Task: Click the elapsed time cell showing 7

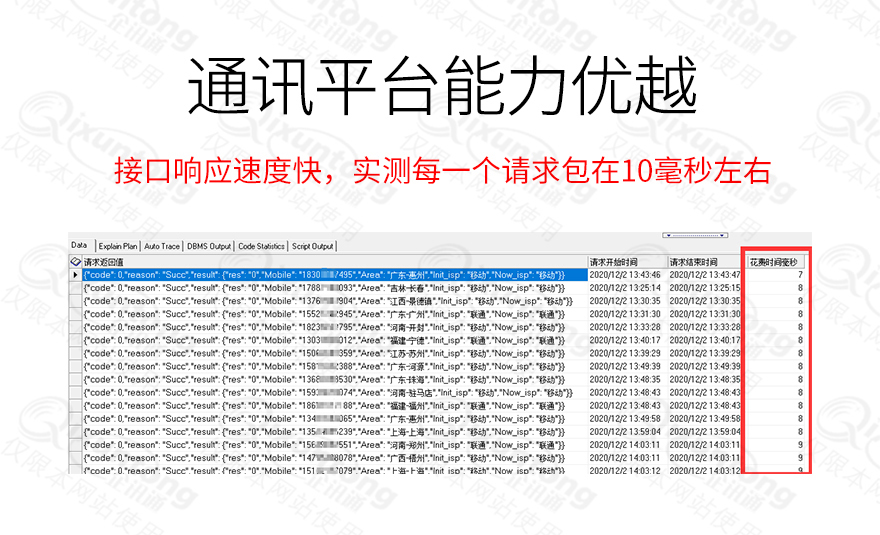Action: tap(778, 274)
